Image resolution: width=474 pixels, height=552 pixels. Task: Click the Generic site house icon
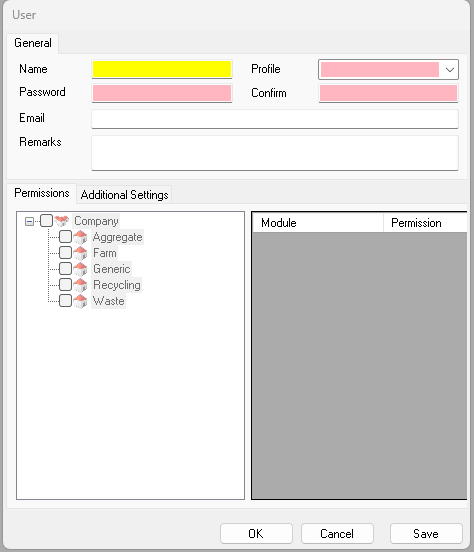pos(80,269)
